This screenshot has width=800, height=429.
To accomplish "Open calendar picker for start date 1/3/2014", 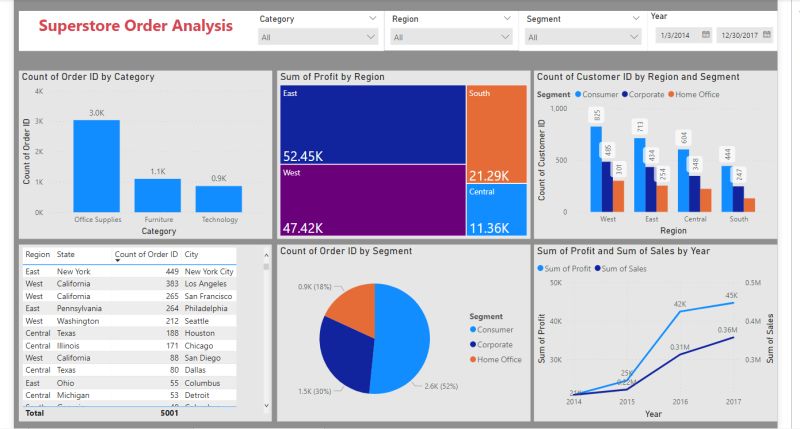I will tap(706, 35).
